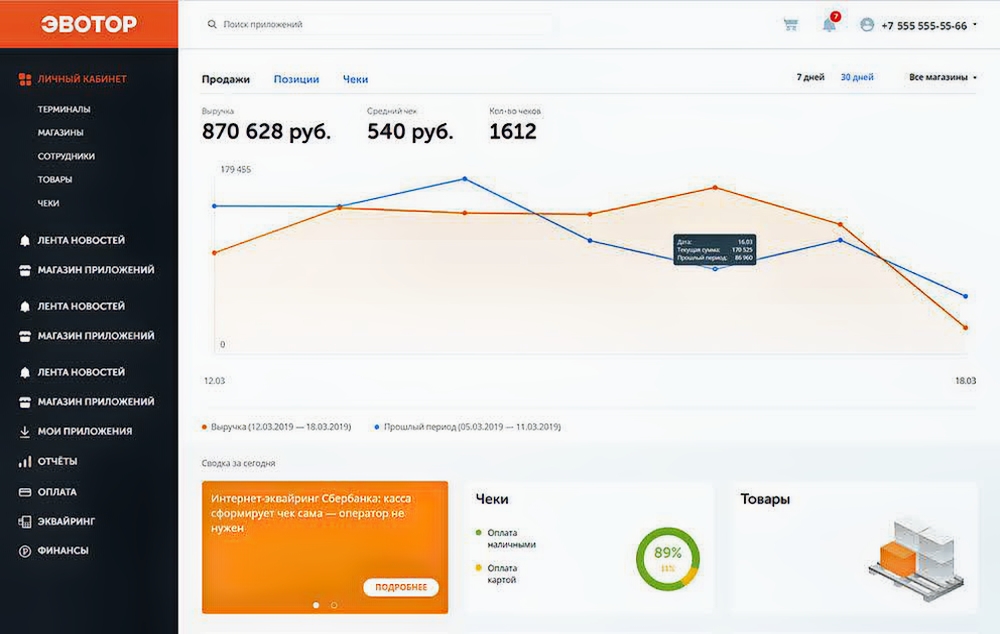
Task: Click the Сводка за сегодня heading
Action: 239,463
